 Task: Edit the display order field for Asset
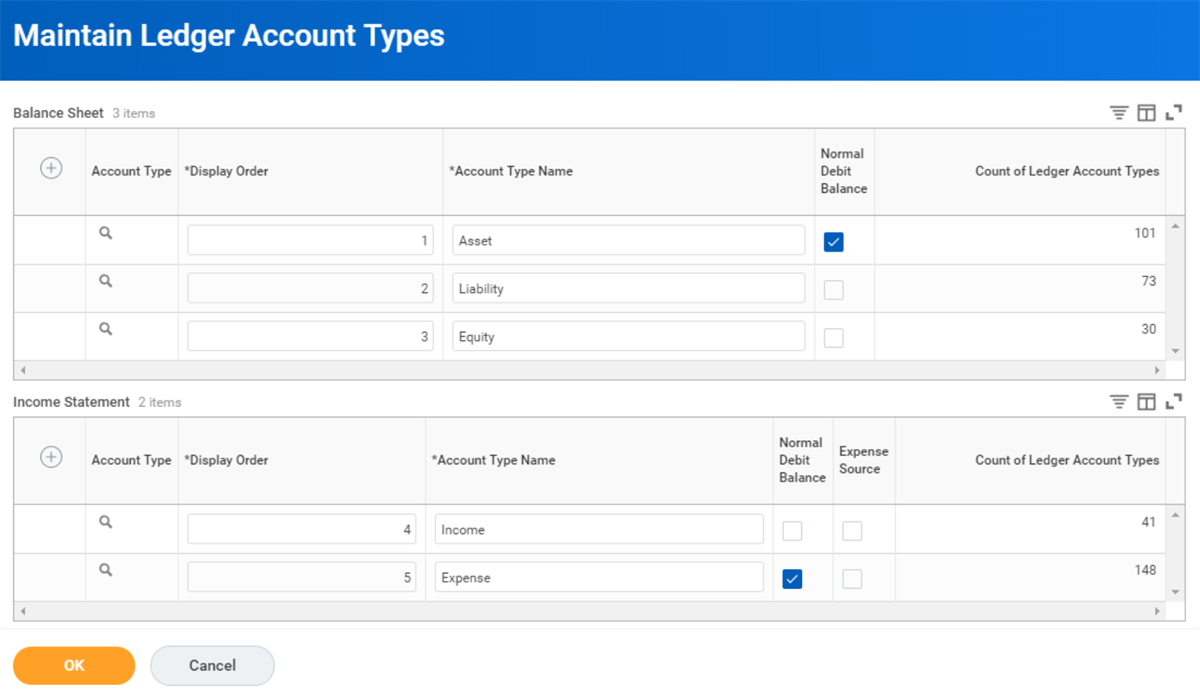point(311,240)
